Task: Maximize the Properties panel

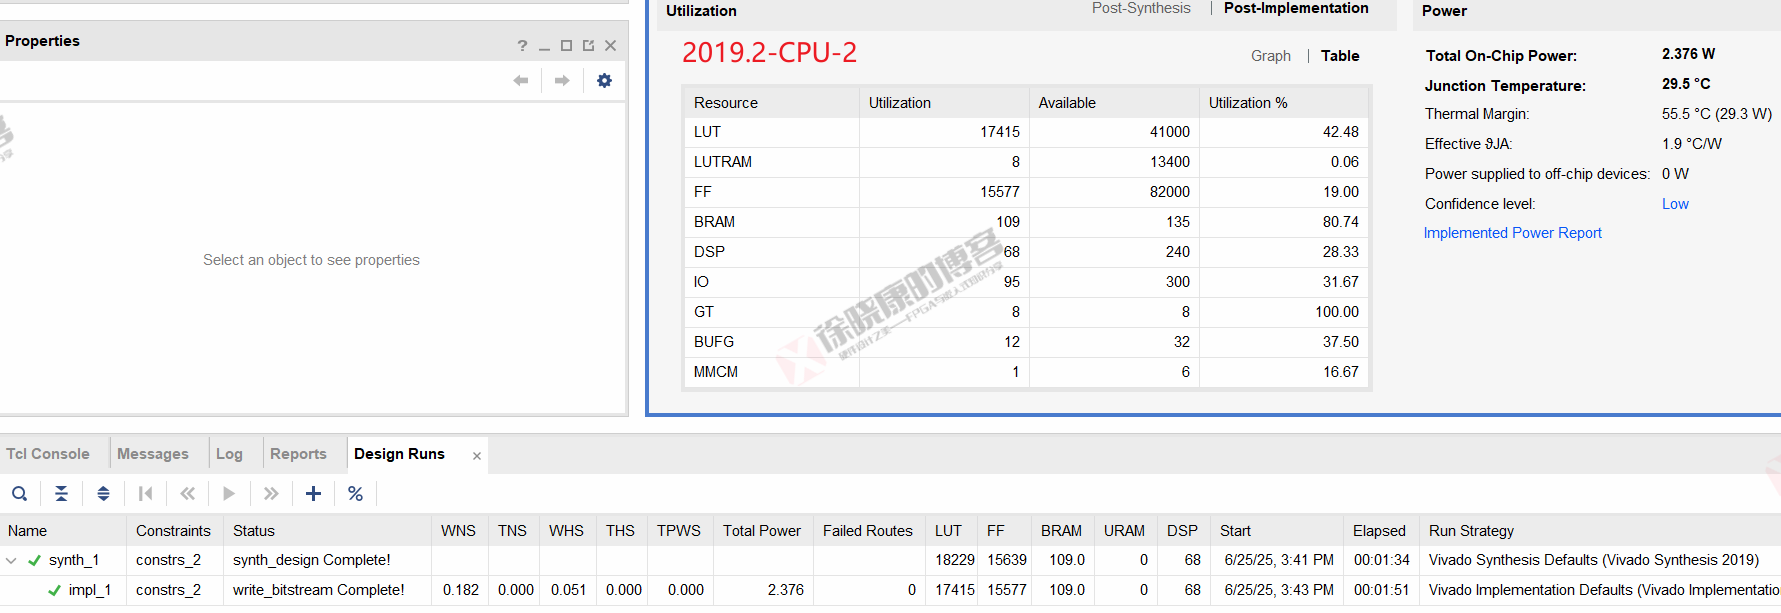Action: click(x=566, y=46)
